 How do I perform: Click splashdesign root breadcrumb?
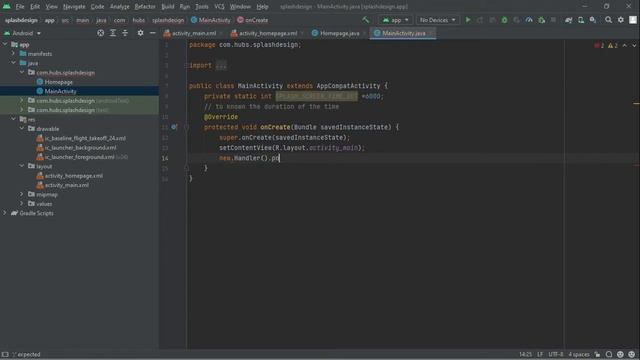pyautogui.click(x=21, y=20)
